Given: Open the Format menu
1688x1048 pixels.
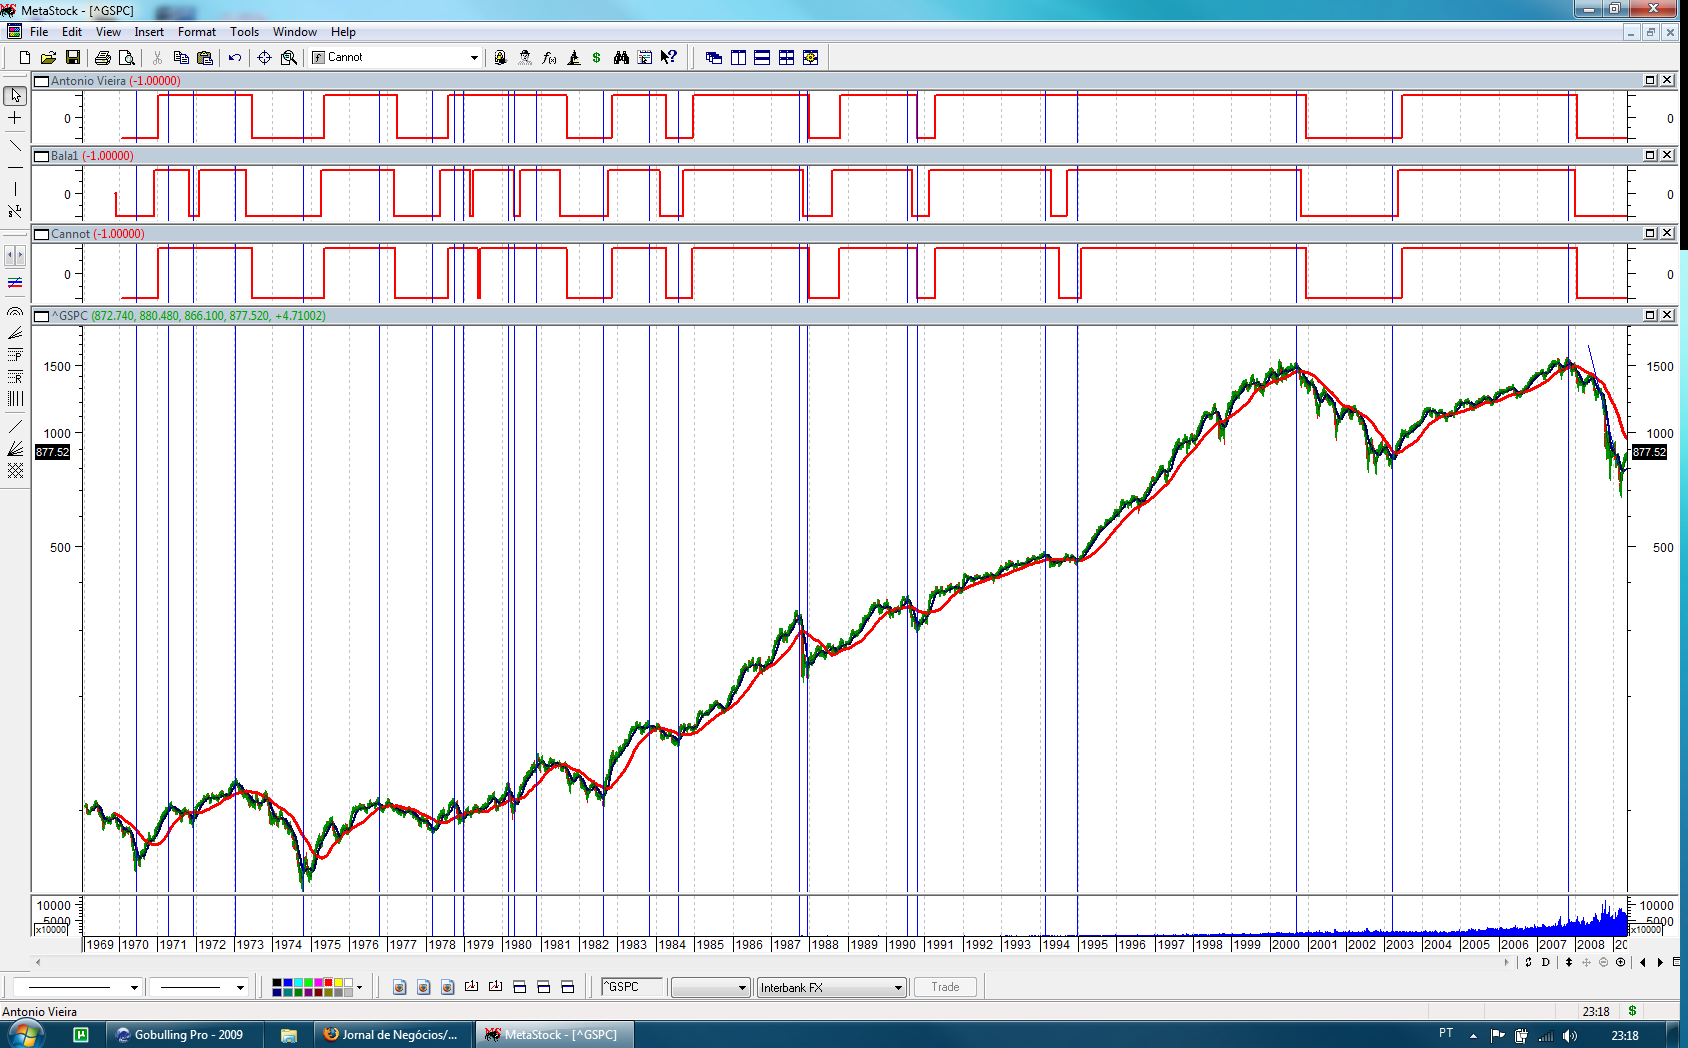Looking at the screenshot, I should 197,32.
